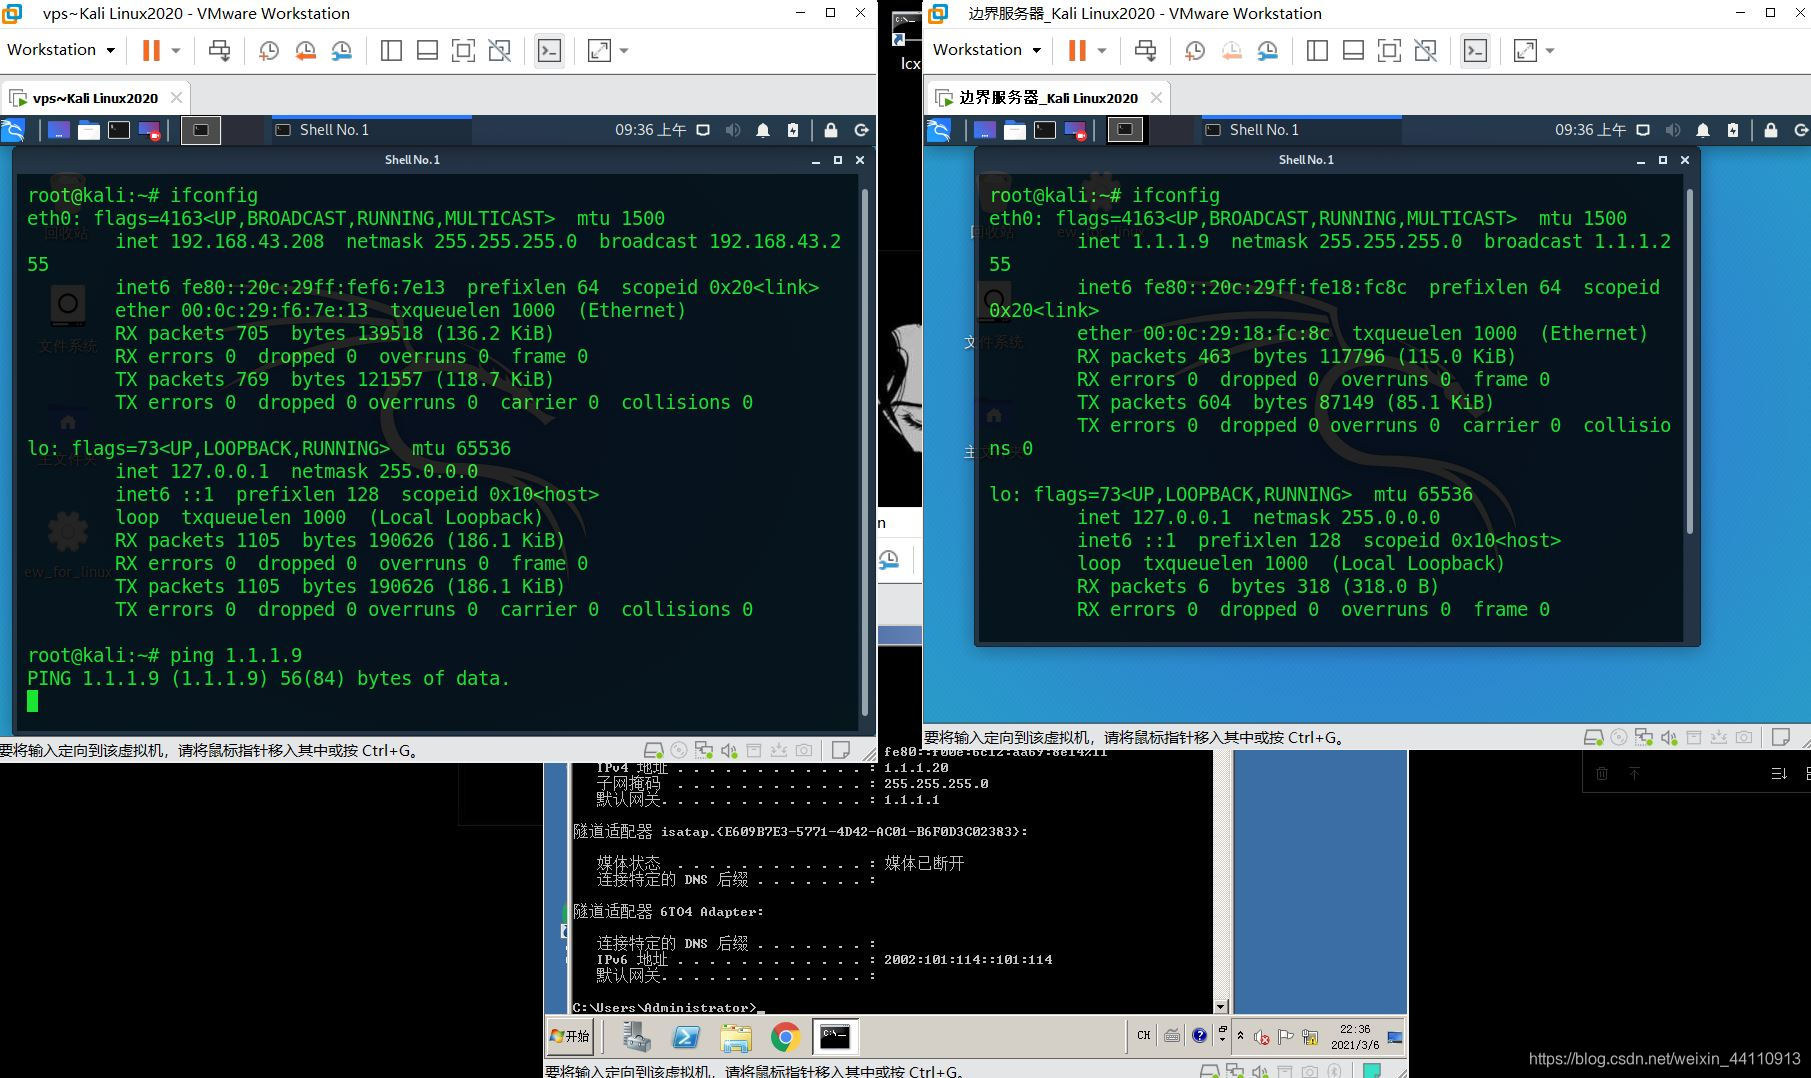The height and width of the screenshot is (1078, 1811).
Task: Toggle thumbnail bar in 边界服务器 window
Action: tap(1353, 50)
